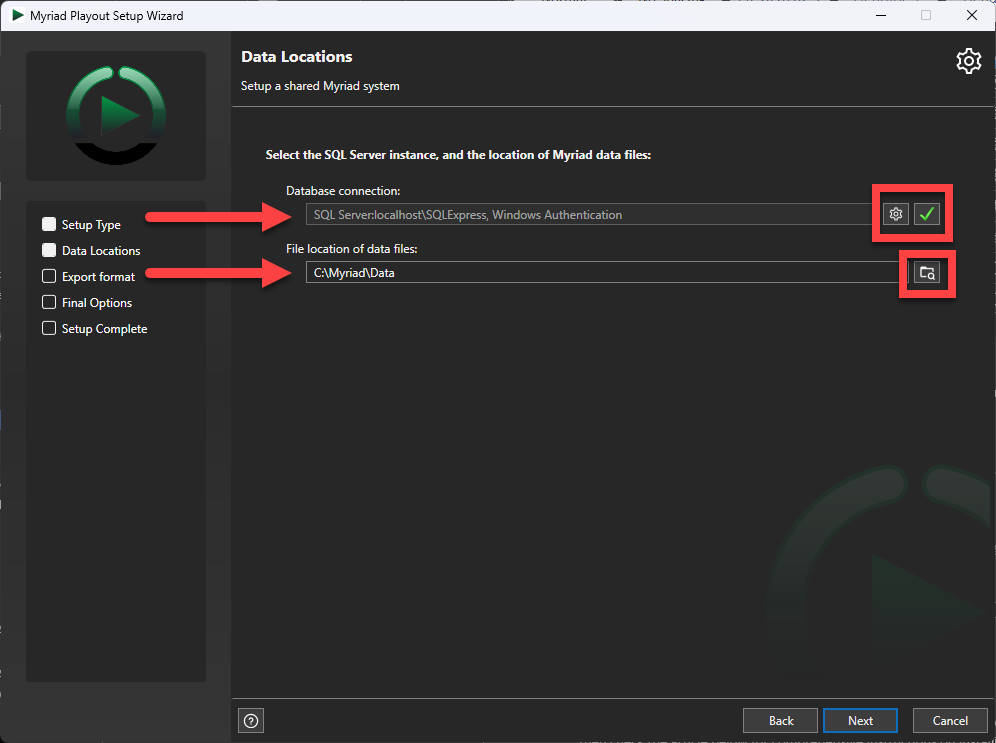Close the Setup Wizard window

(971, 15)
